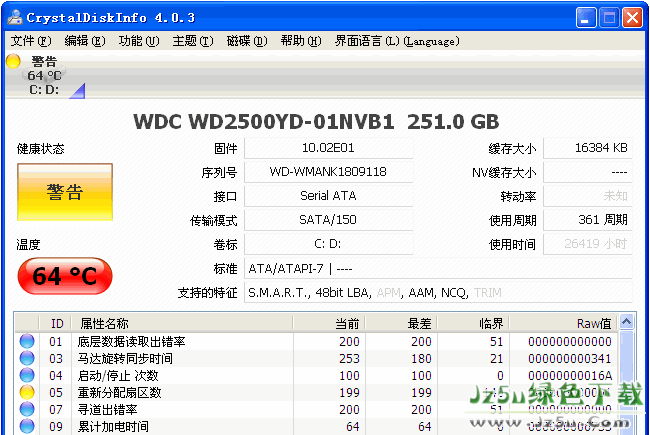This screenshot has width=650, height=435.
Task: Click the volume label field C: D:
Action: coord(329,244)
